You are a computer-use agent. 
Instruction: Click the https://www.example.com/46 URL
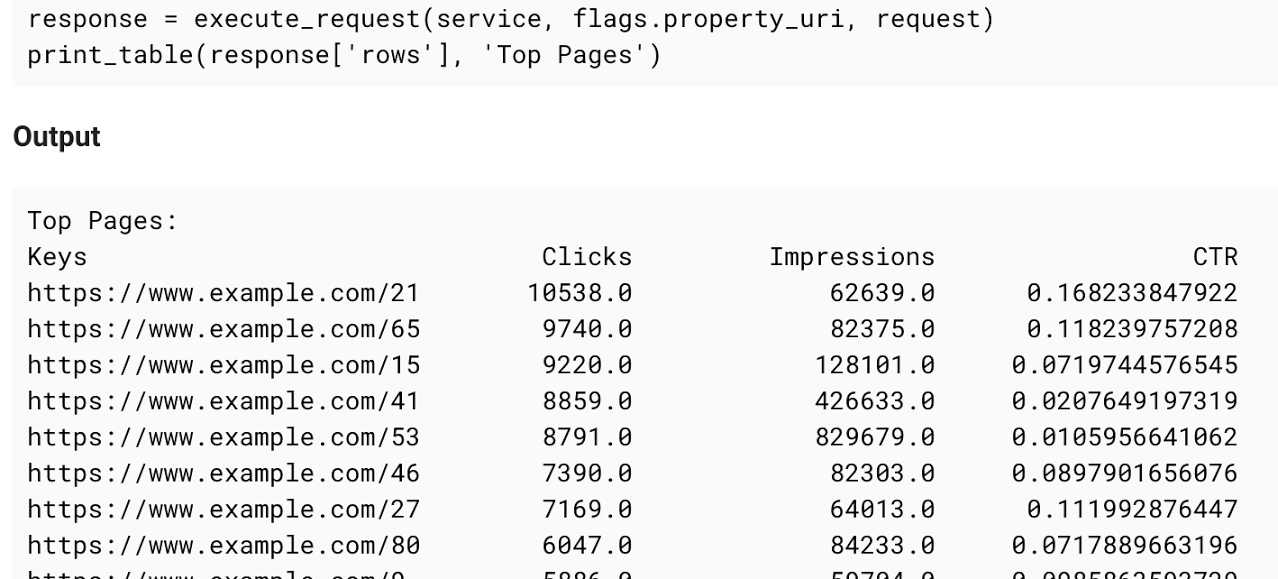[223, 473]
